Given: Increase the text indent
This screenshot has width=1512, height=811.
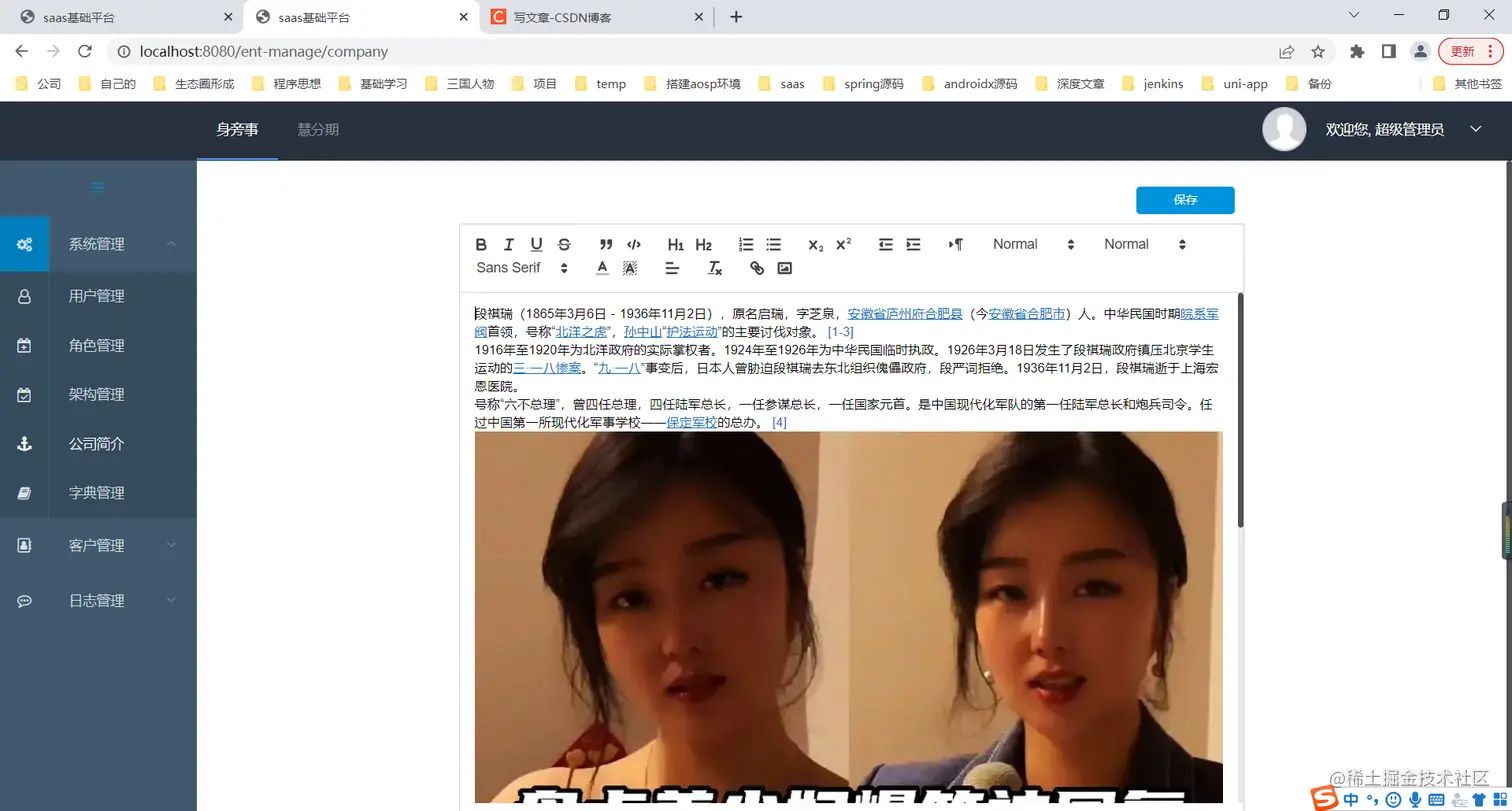Looking at the screenshot, I should click(914, 245).
